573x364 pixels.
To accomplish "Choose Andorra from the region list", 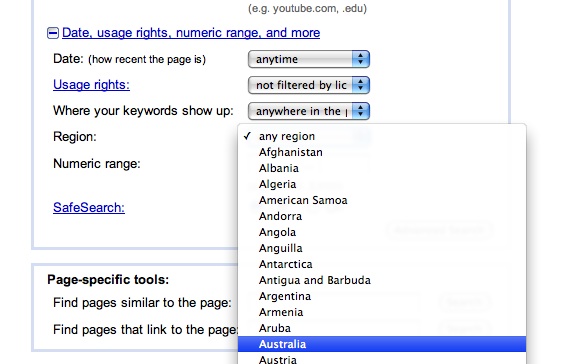I will 382,216.
